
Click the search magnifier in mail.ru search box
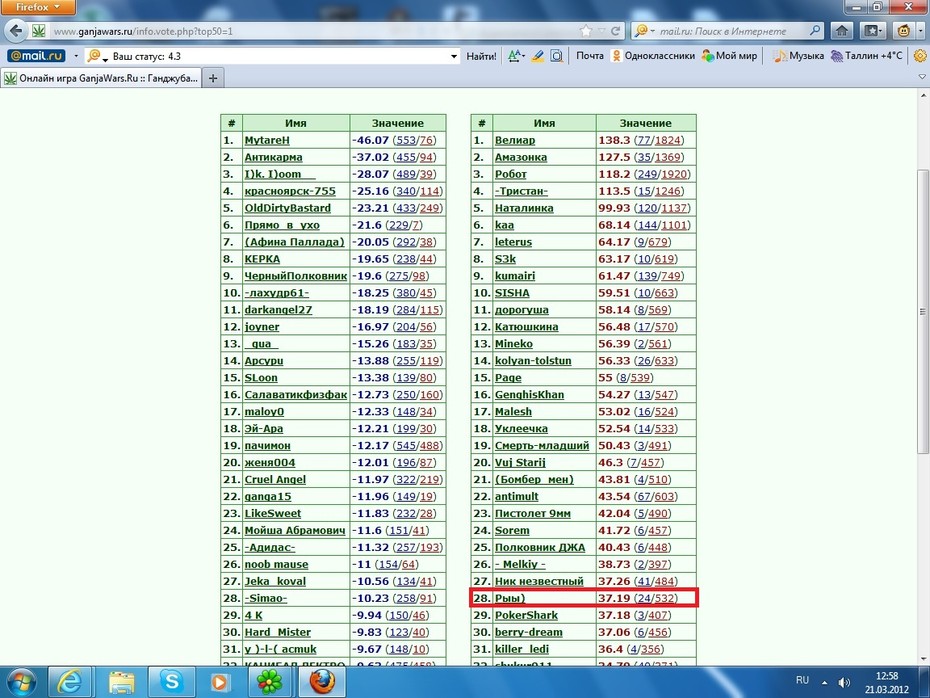(x=816, y=30)
